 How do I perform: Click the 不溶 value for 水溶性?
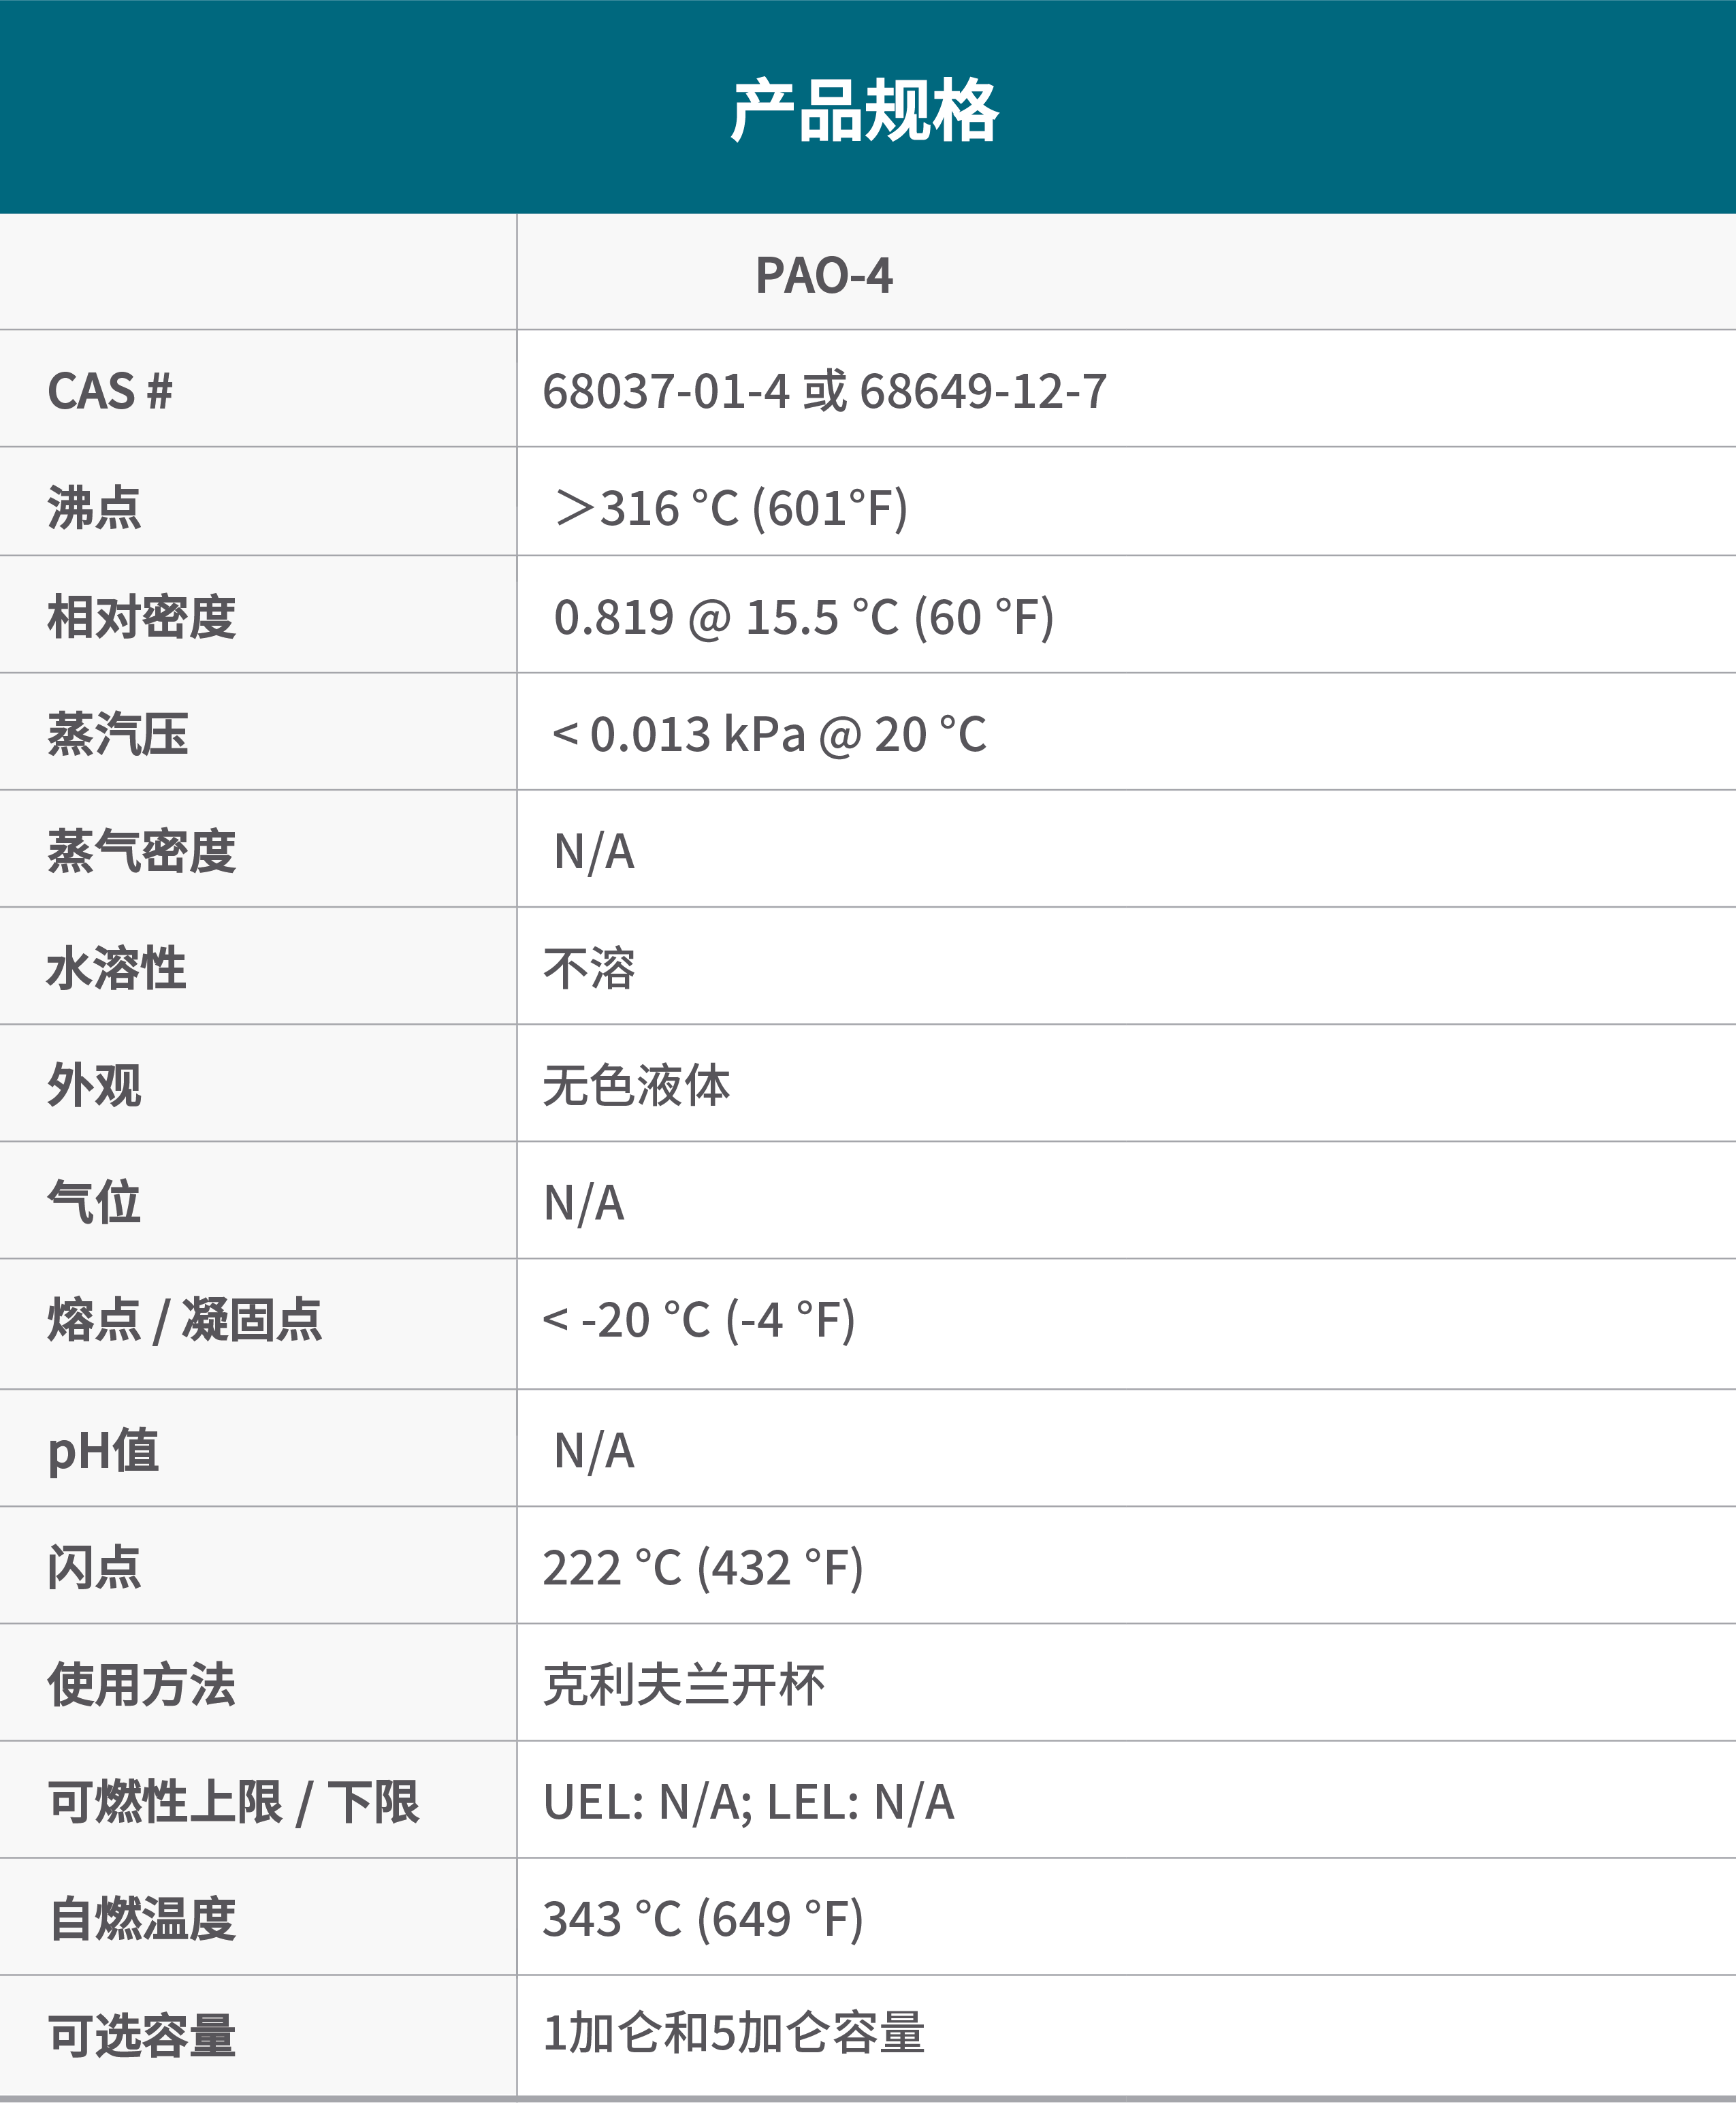pyautogui.click(x=589, y=968)
